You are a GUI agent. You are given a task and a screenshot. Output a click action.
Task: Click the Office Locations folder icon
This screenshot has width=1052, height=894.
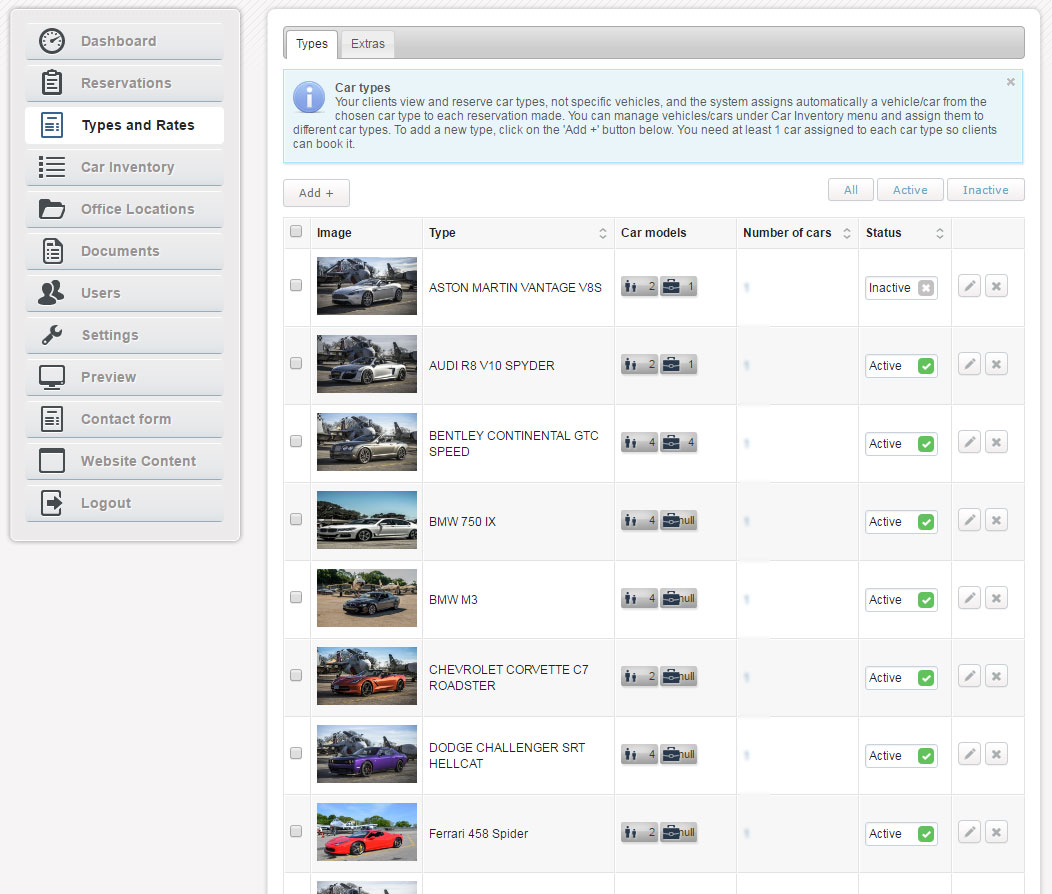coord(52,209)
